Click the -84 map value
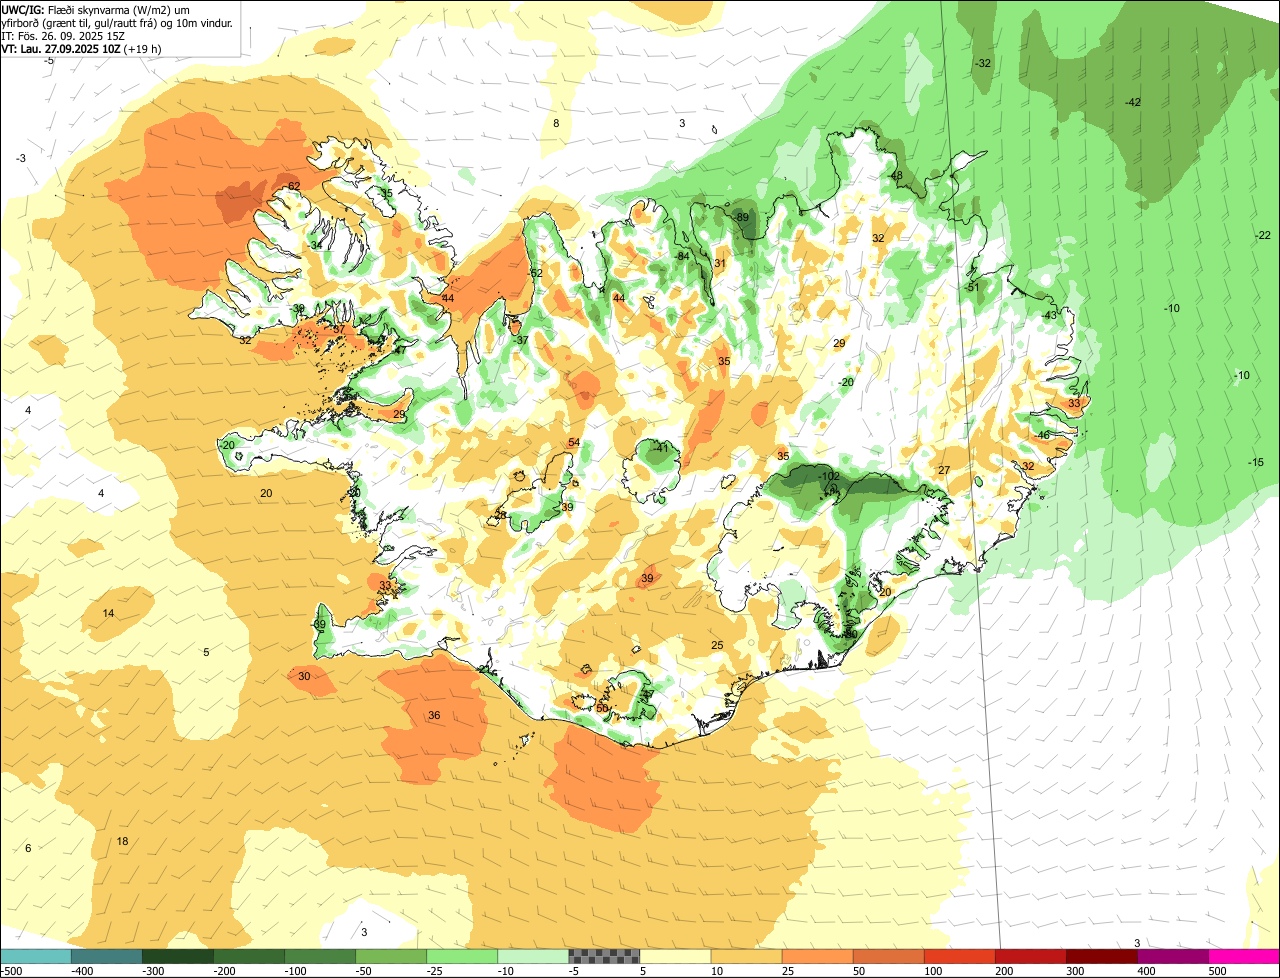This screenshot has height=978, width=1280. tap(683, 257)
